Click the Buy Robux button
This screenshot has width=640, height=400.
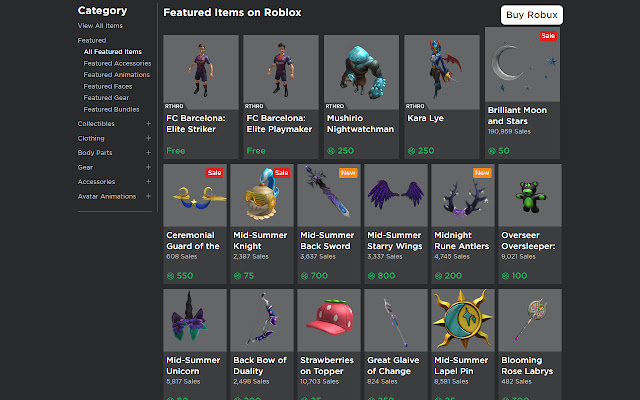click(531, 15)
